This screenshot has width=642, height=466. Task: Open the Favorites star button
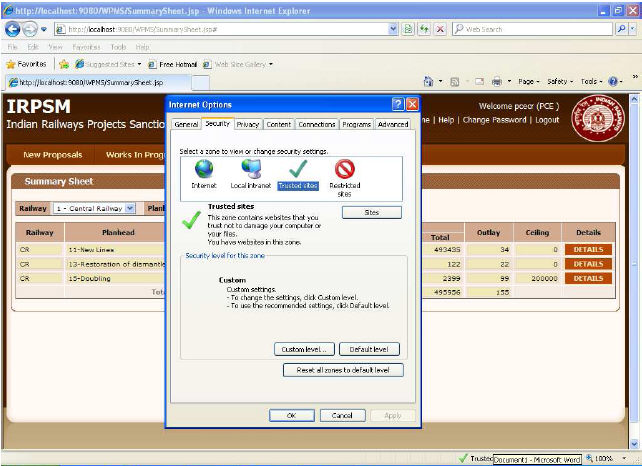[x=28, y=63]
